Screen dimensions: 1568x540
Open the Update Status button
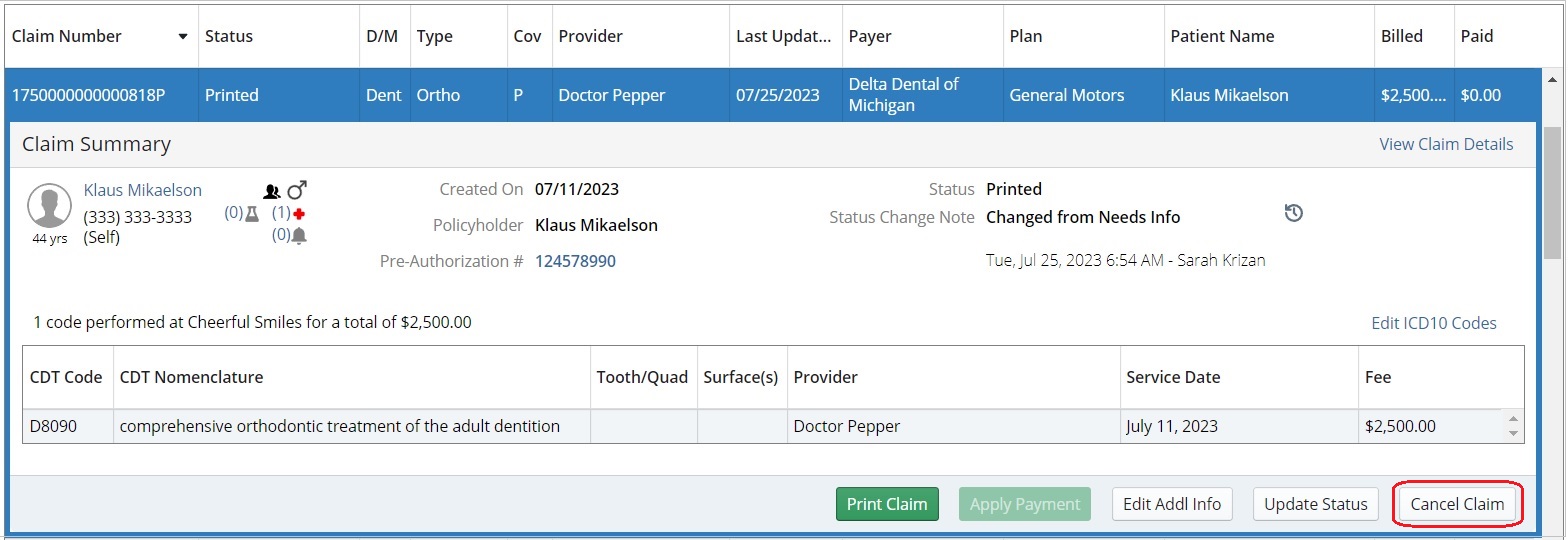1316,504
